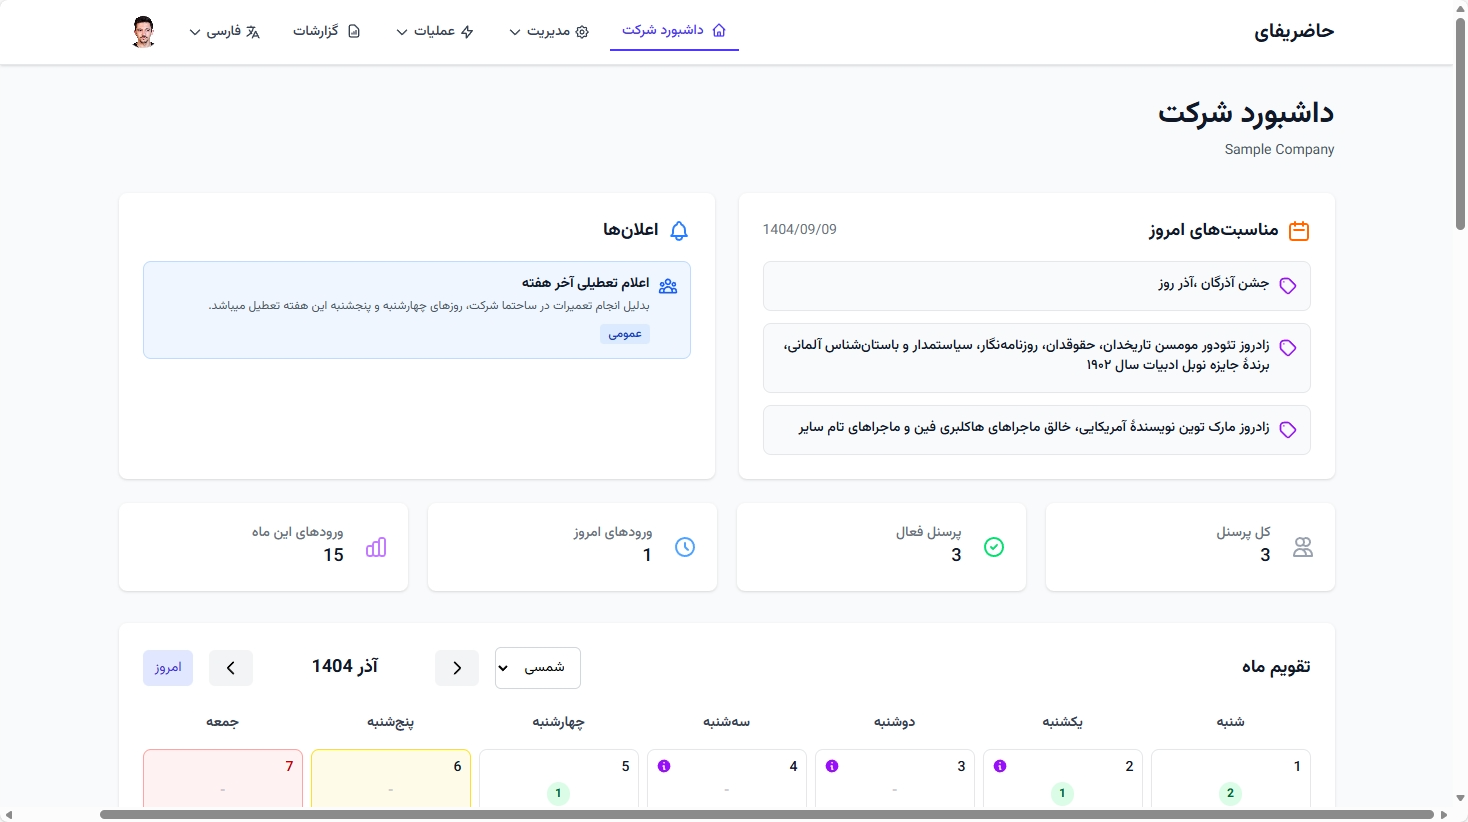The image size is (1468, 822).
Task: Click the profile avatar photo in the navbar
Action: 143,31
